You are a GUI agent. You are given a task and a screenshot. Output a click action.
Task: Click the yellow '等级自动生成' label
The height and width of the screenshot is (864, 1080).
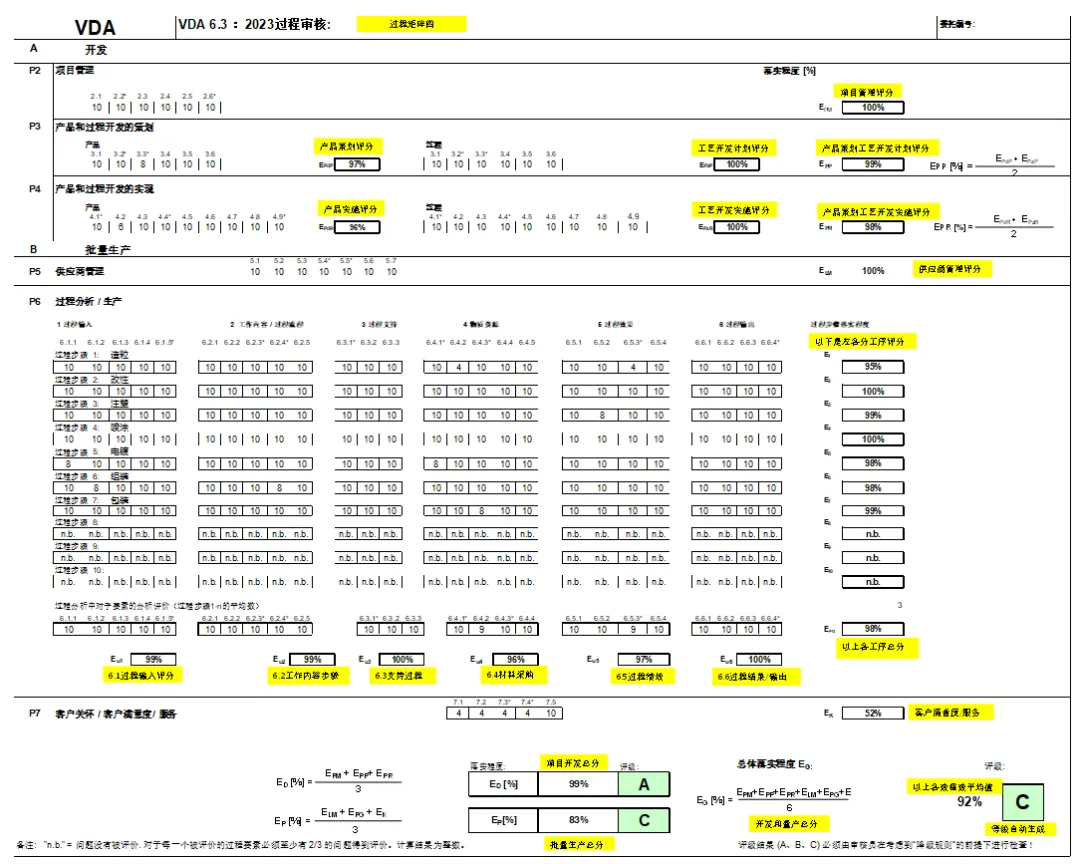click(1019, 829)
